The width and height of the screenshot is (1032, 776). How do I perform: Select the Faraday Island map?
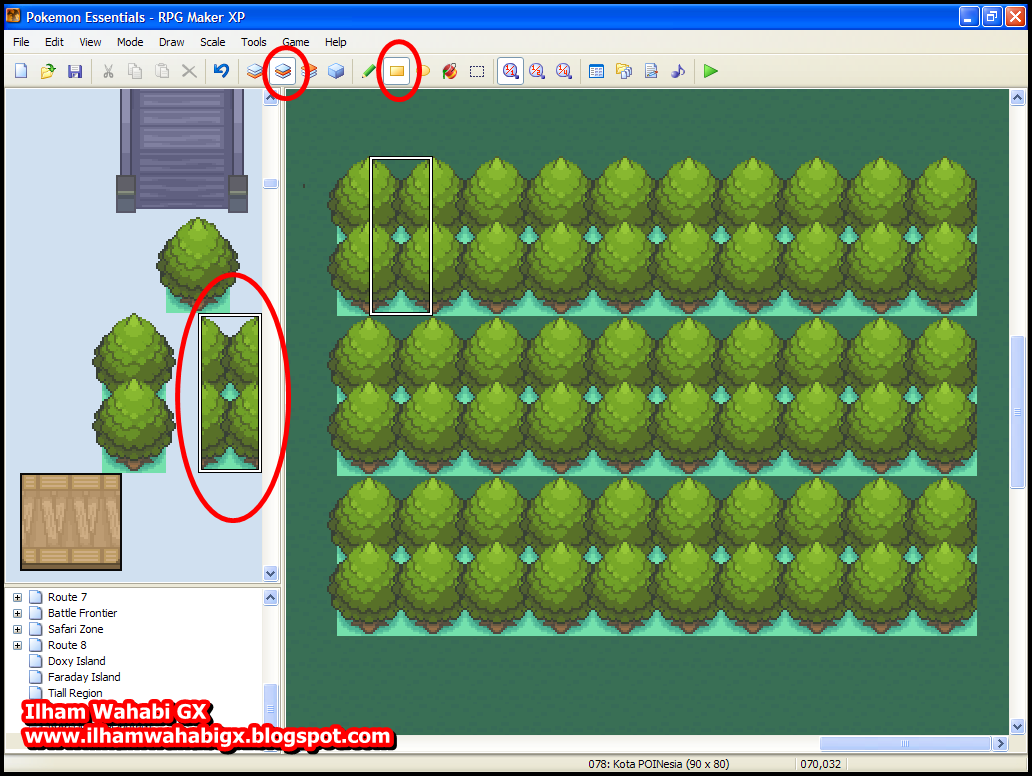click(84, 677)
